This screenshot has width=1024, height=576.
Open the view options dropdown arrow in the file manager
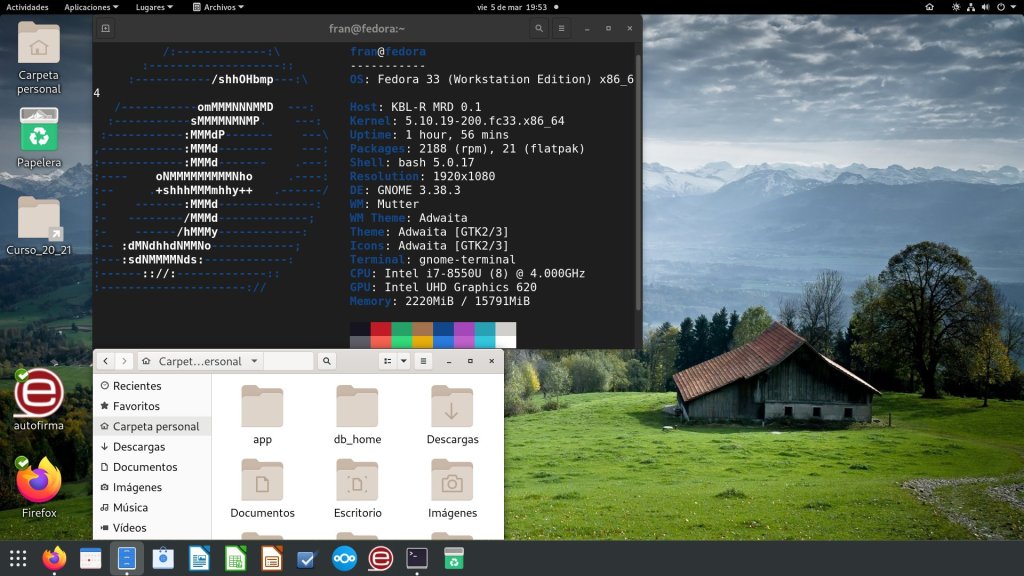click(404, 361)
